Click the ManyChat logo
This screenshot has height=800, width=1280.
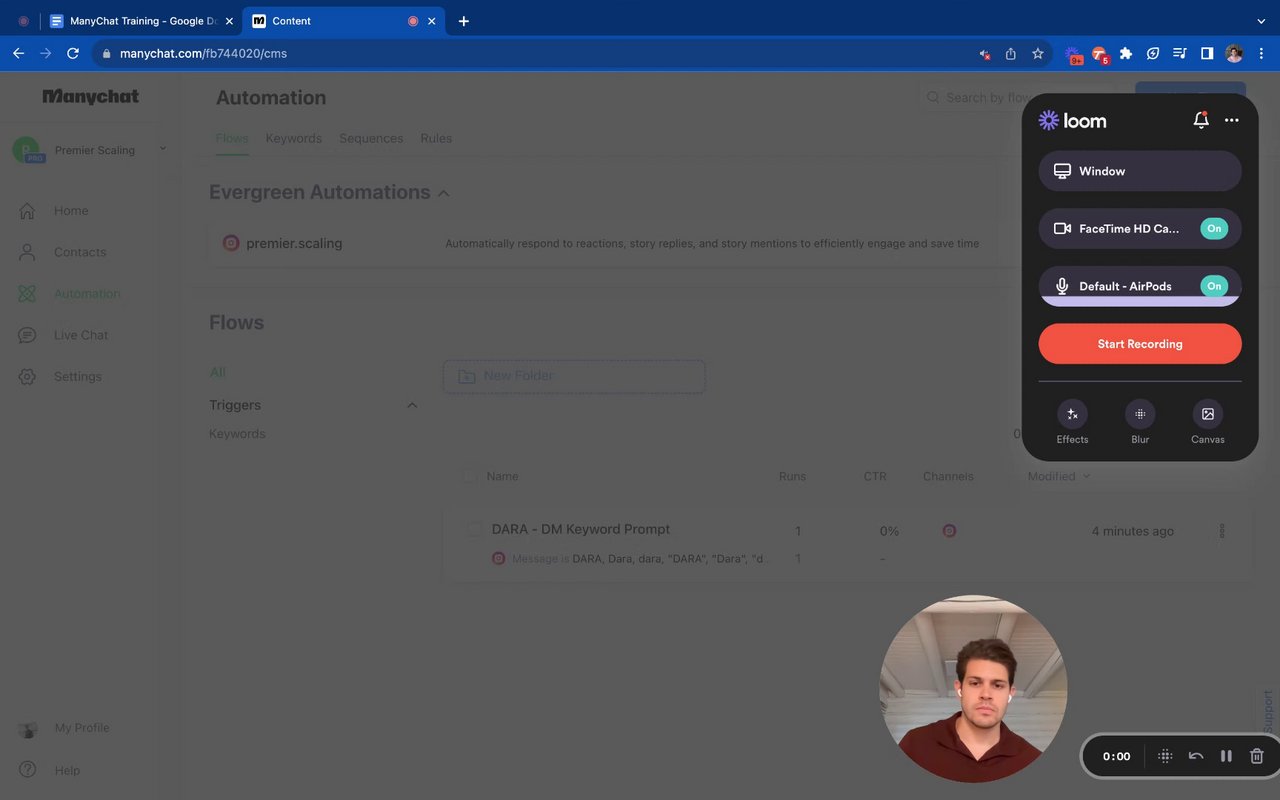(x=90, y=97)
